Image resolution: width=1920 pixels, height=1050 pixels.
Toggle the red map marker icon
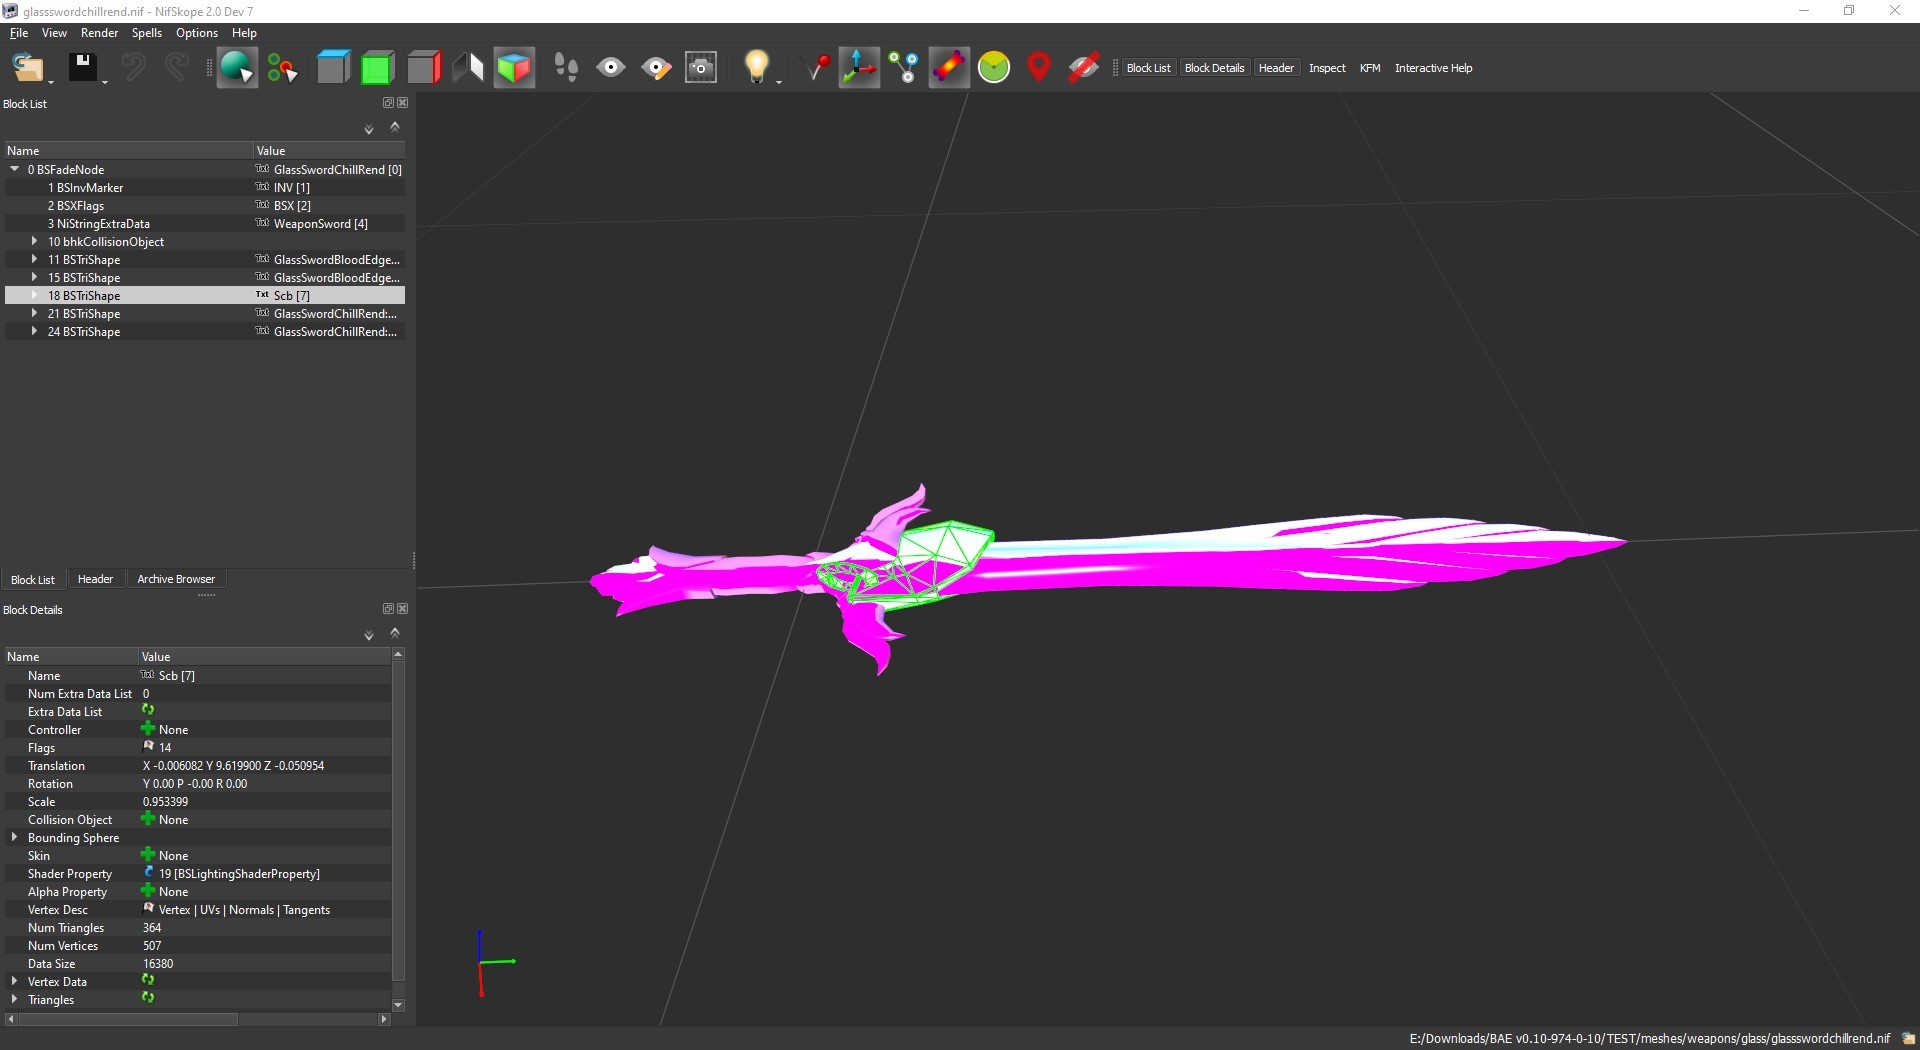coord(1039,68)
